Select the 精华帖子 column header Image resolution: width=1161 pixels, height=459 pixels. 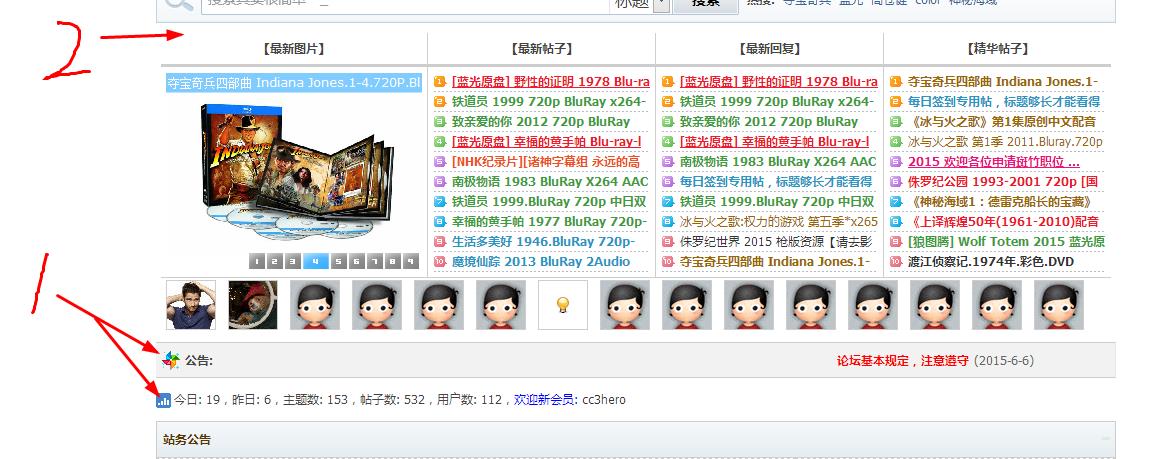997,49
